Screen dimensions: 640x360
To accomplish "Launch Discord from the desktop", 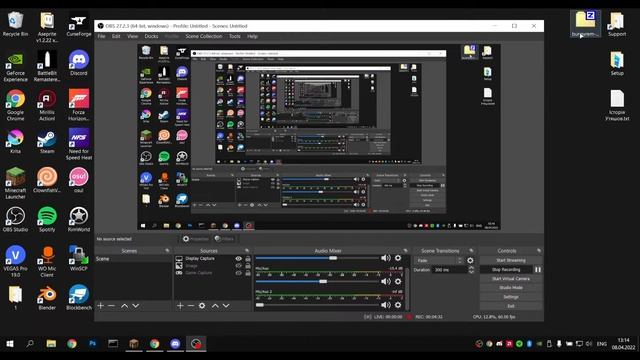I will click(x=78, y=63).
